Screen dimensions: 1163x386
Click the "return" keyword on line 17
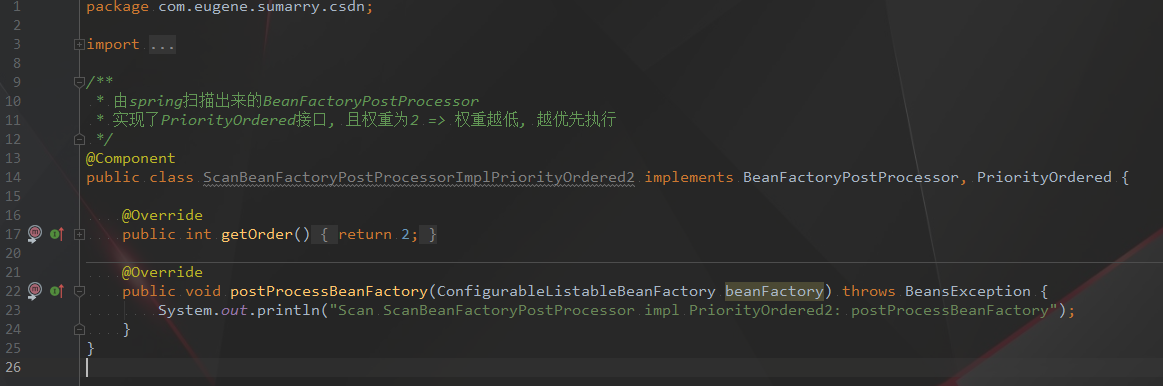(x=365, y=235)
